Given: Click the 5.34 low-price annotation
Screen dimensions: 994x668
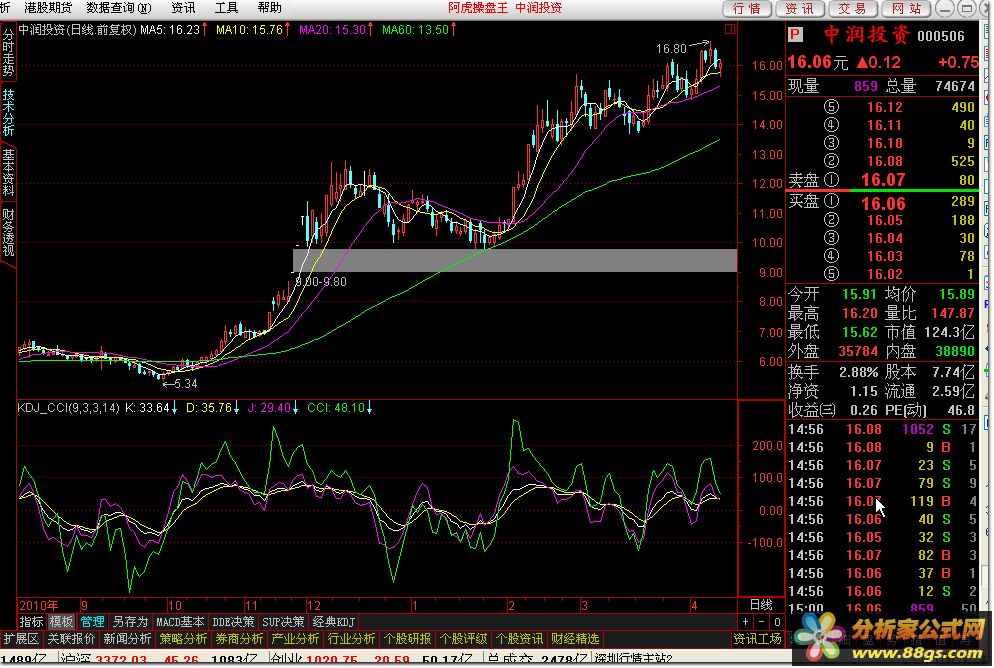Looking at the screenshot, I should coord(185,383).
